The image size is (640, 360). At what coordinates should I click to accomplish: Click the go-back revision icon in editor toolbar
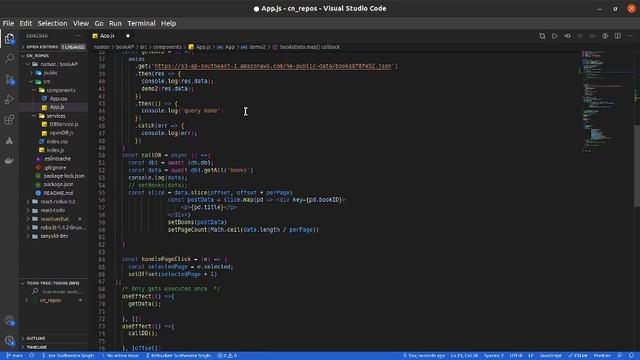567,36
